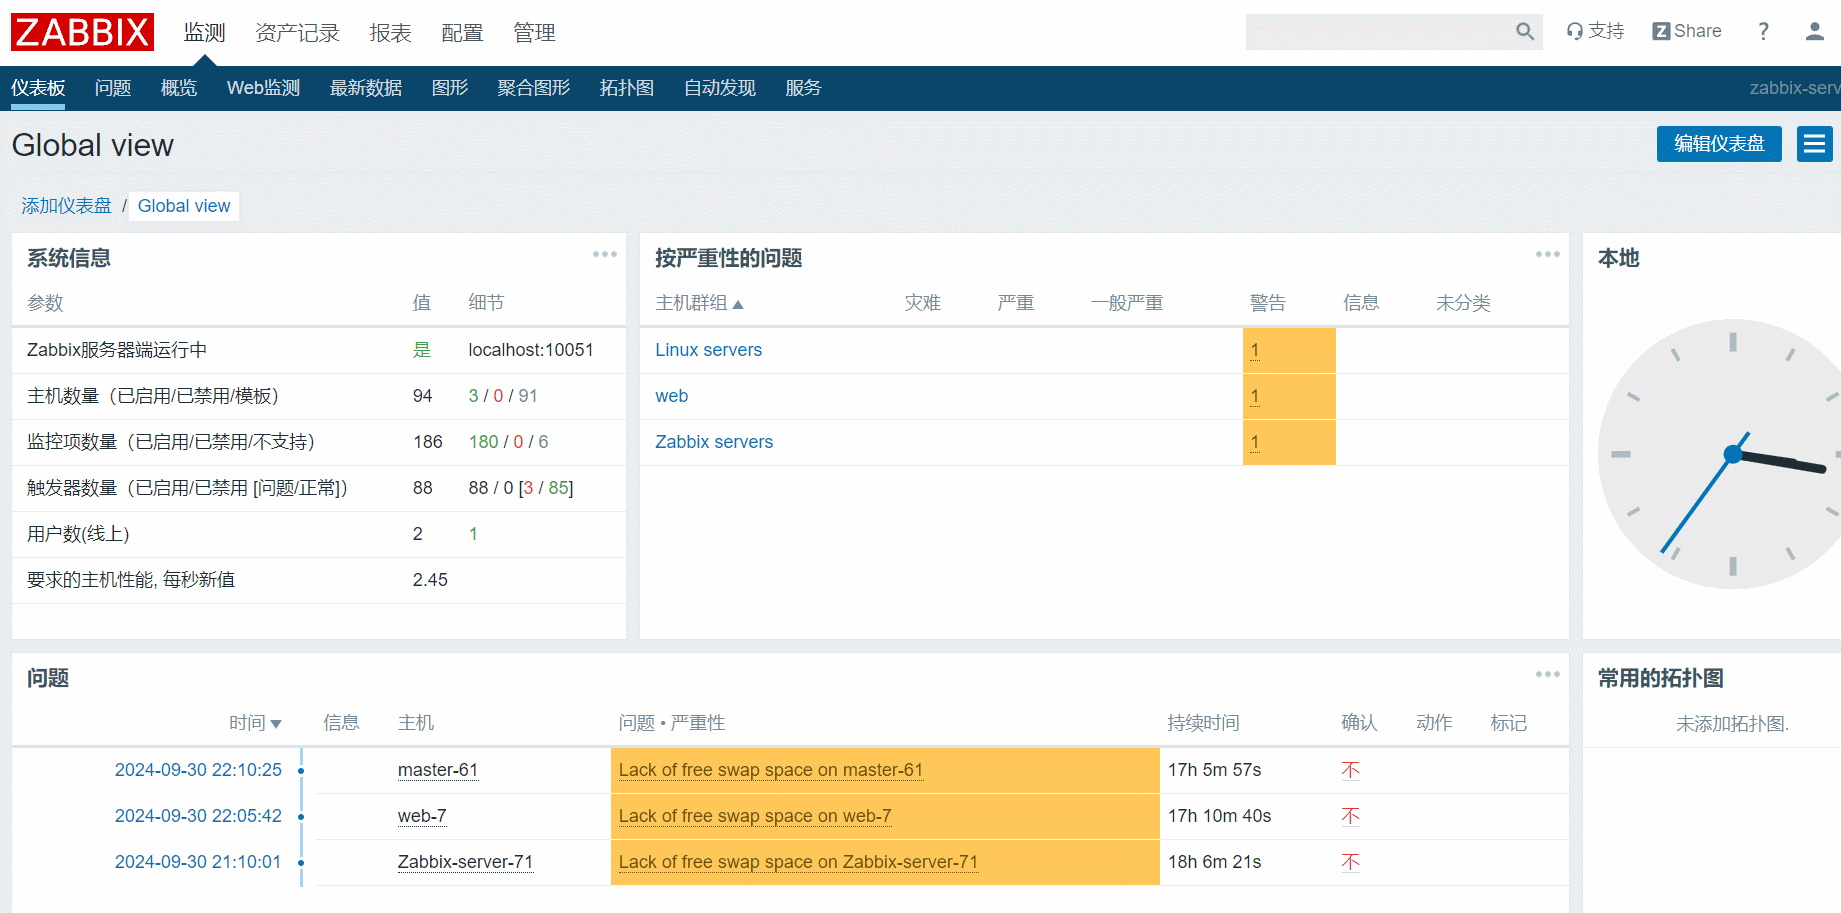Open the 拓扑图 submenu tab
The height and width of the screenshot is (913, 1841).
pyautogui.click(x=627, y=88)
